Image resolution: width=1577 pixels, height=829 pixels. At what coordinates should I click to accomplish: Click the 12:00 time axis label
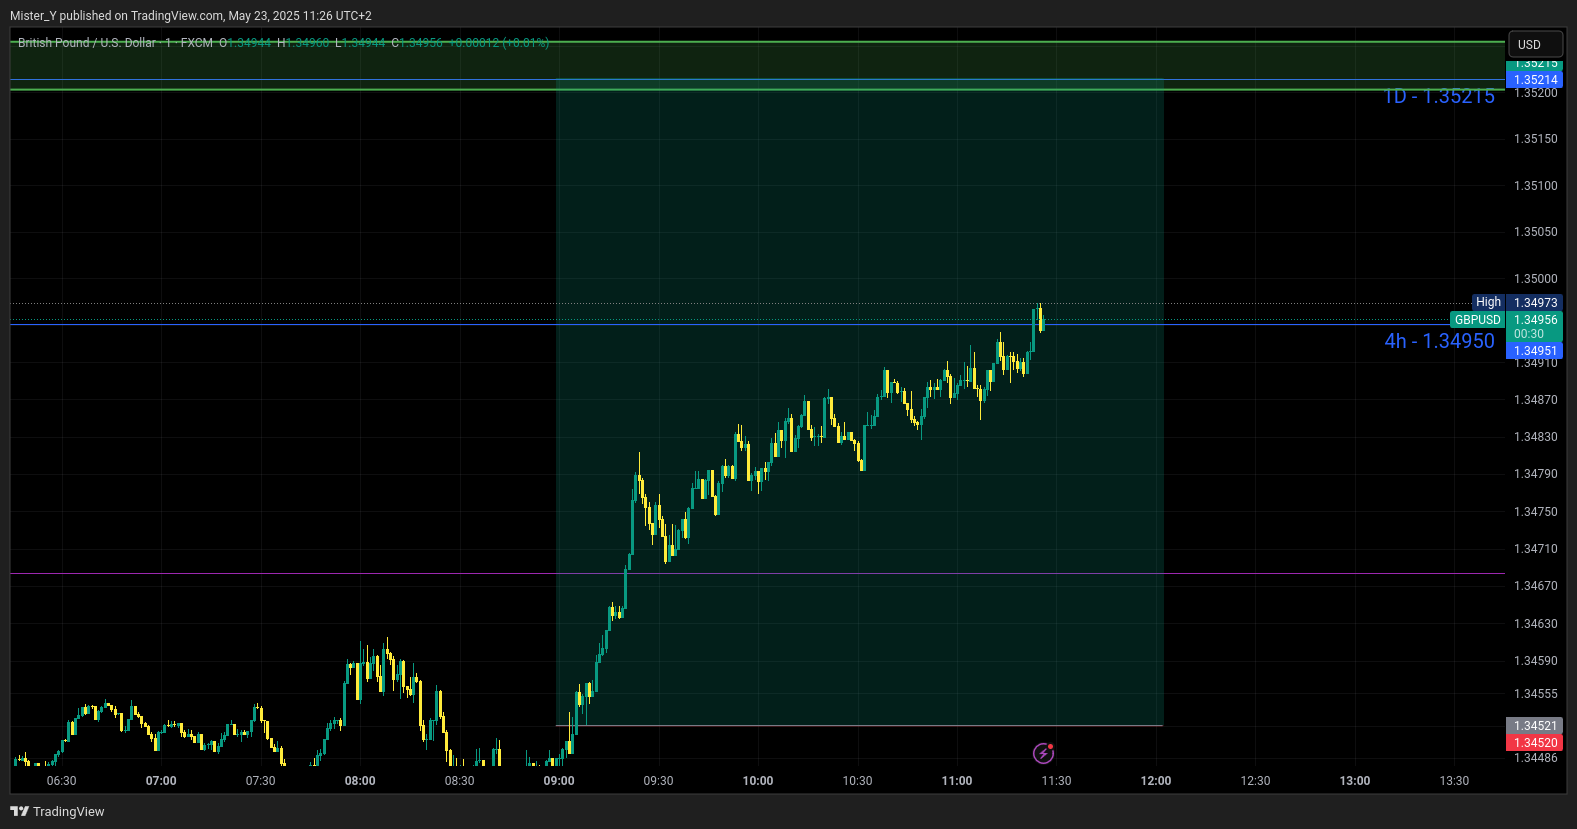[x=1156, y=781]
